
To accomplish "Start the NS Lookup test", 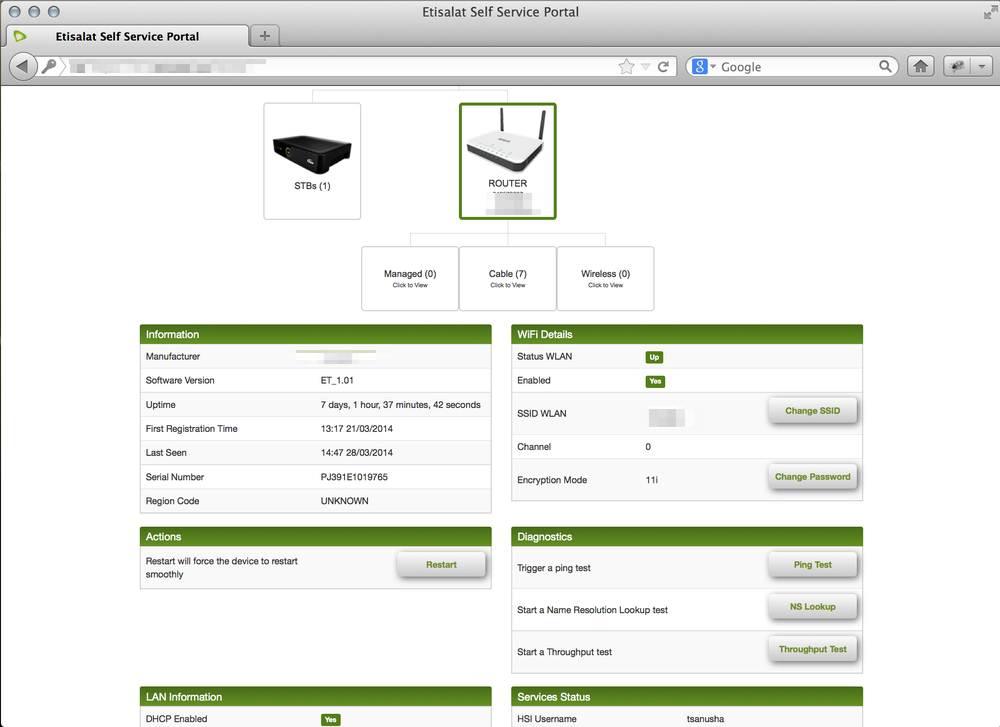I will pyautogui.click(x=812, y=607).
